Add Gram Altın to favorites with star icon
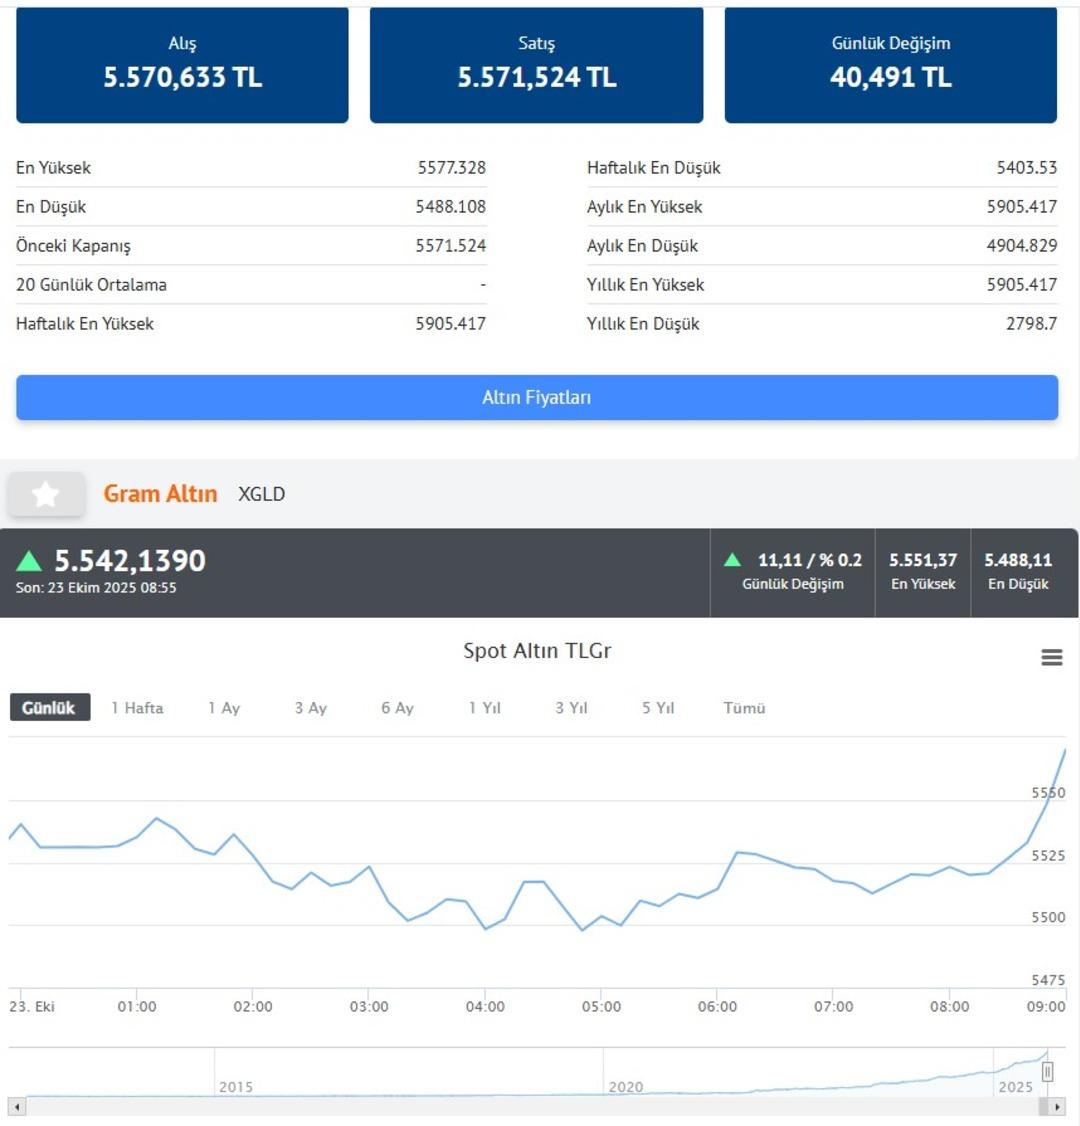Viewport: 1080px width, 1126px height. tap(46, 494)
